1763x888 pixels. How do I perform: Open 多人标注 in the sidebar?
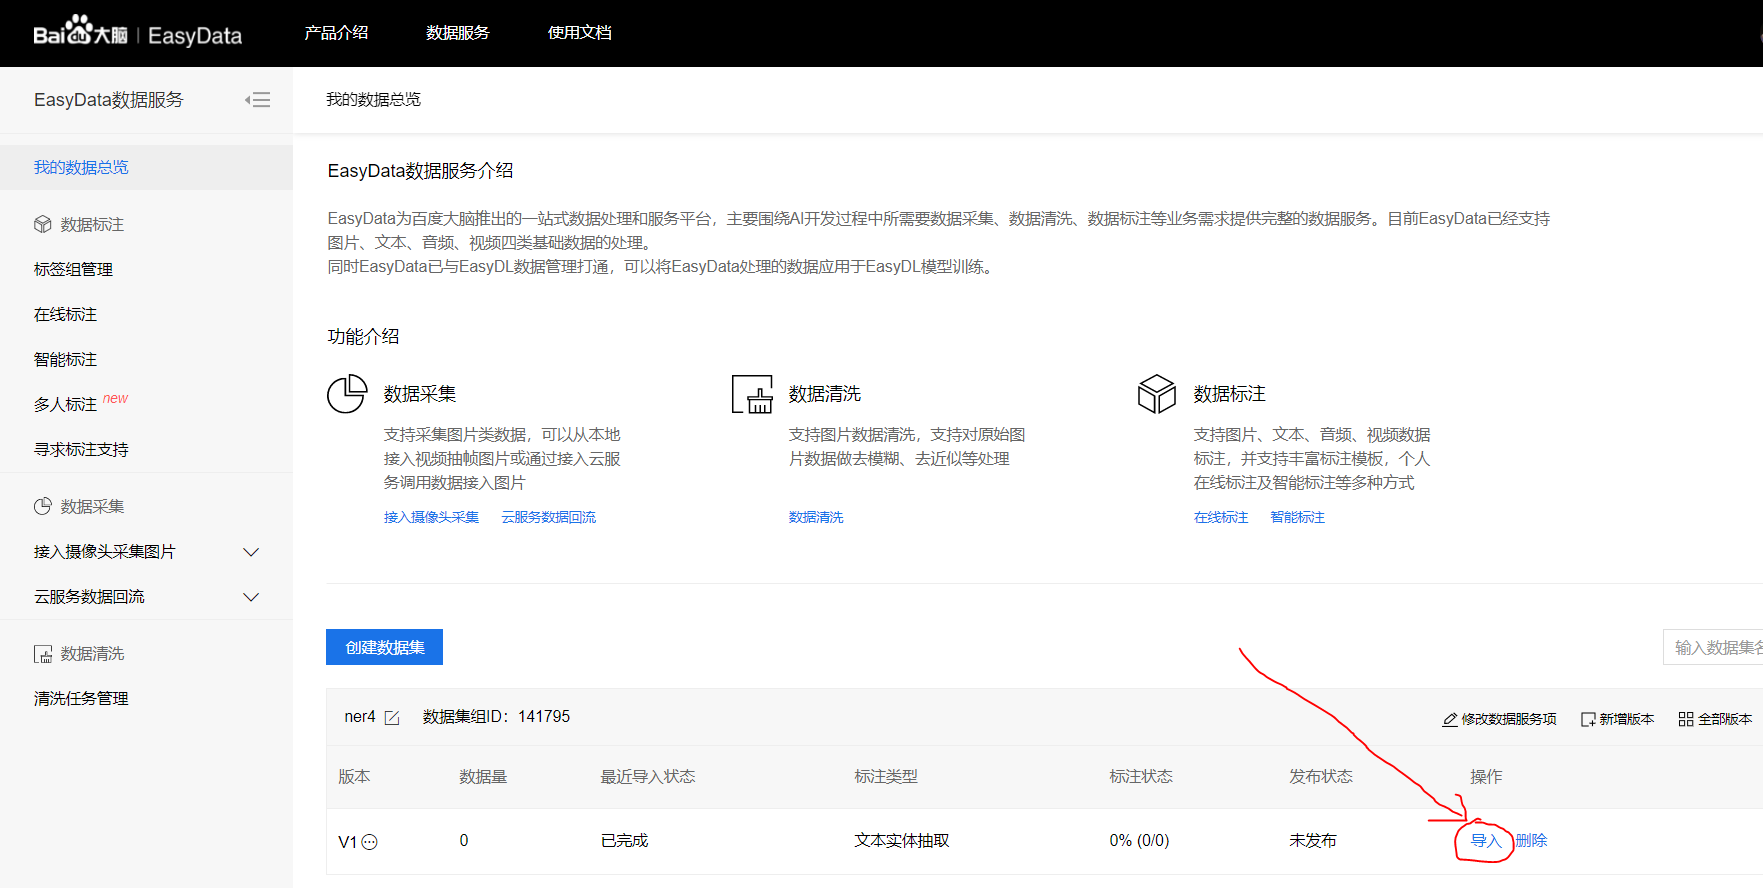pos(65,404)
